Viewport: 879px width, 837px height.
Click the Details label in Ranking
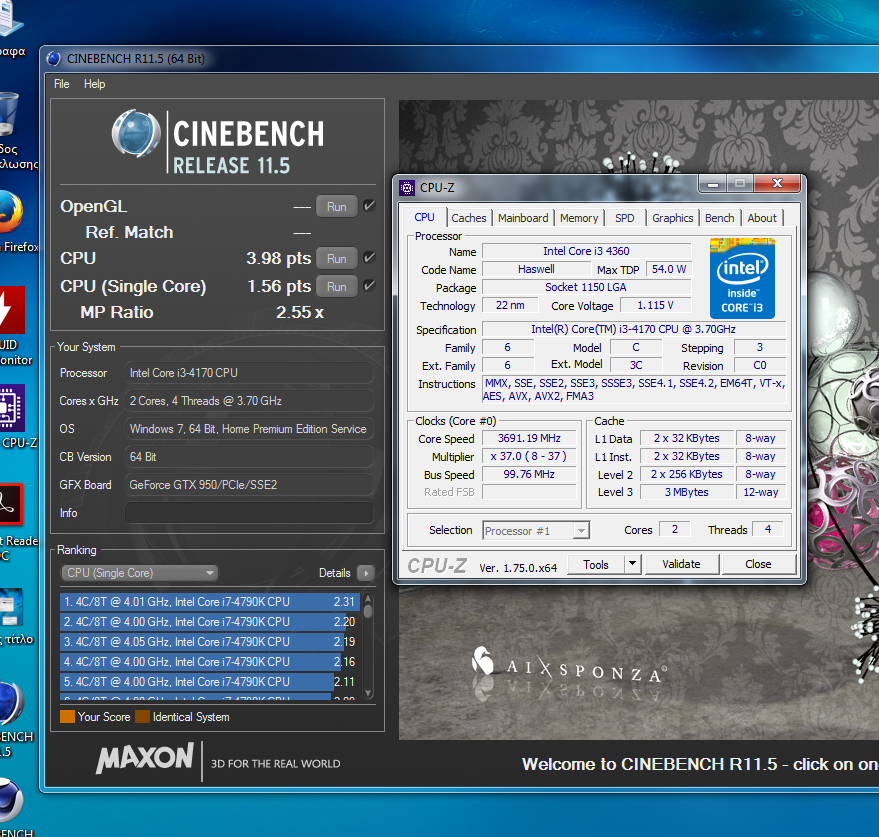point(335,573)
